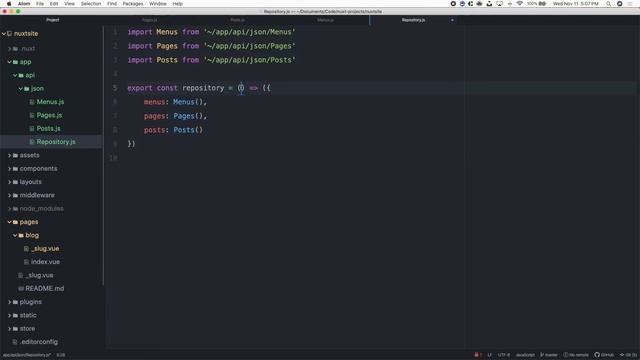
Task: Collapse the blog folder chevron
Action: pyautogui.click(x=15, y=236)
